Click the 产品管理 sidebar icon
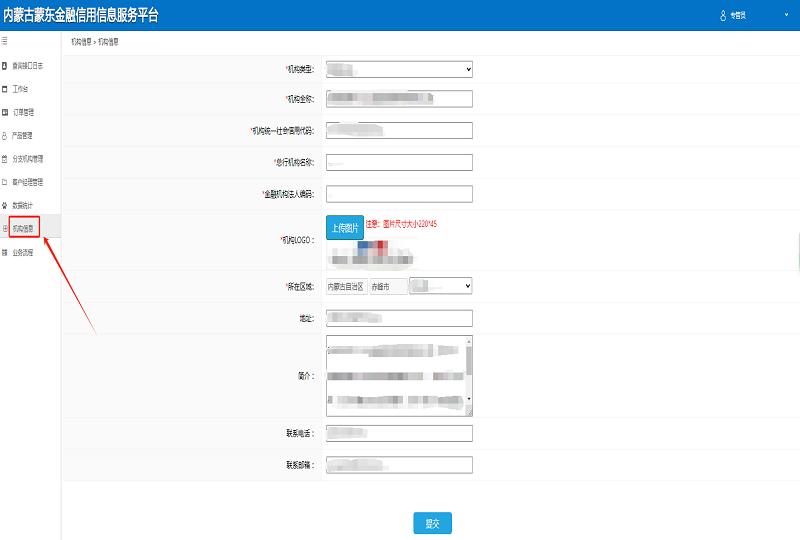The image size is (800, 540). pos(5,135)
